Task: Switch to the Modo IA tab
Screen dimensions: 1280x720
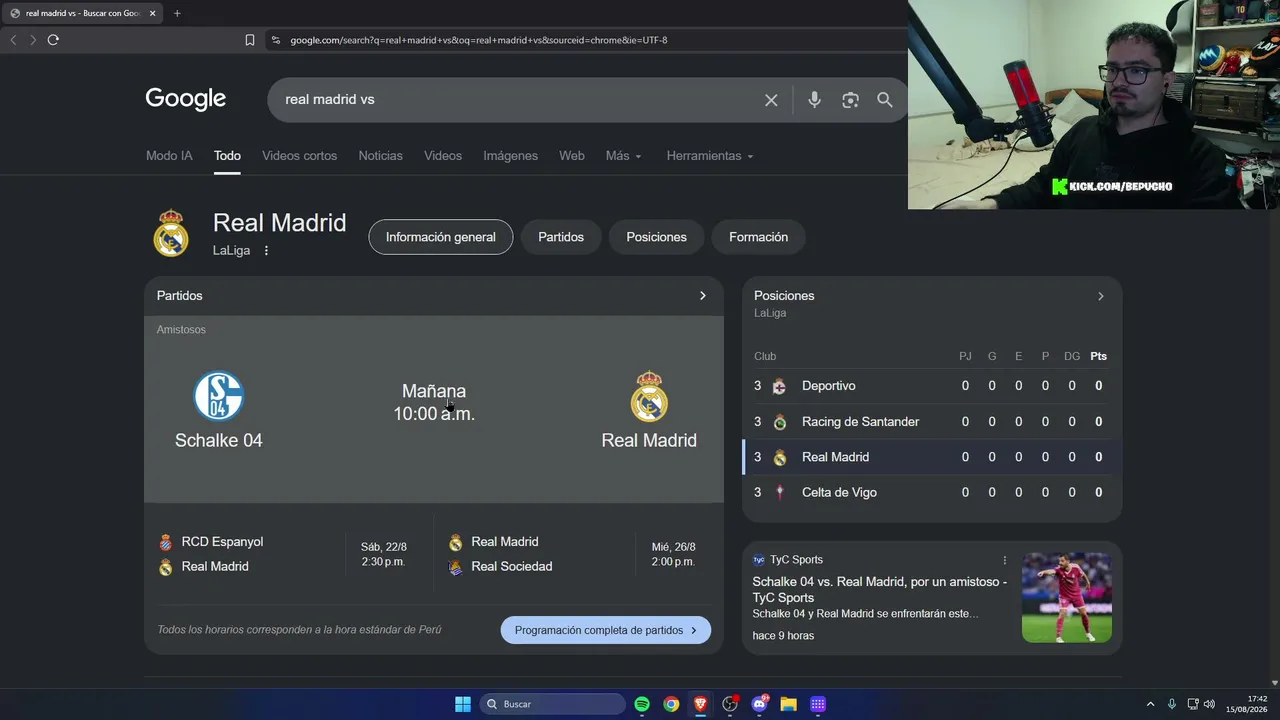Action: 169,156
